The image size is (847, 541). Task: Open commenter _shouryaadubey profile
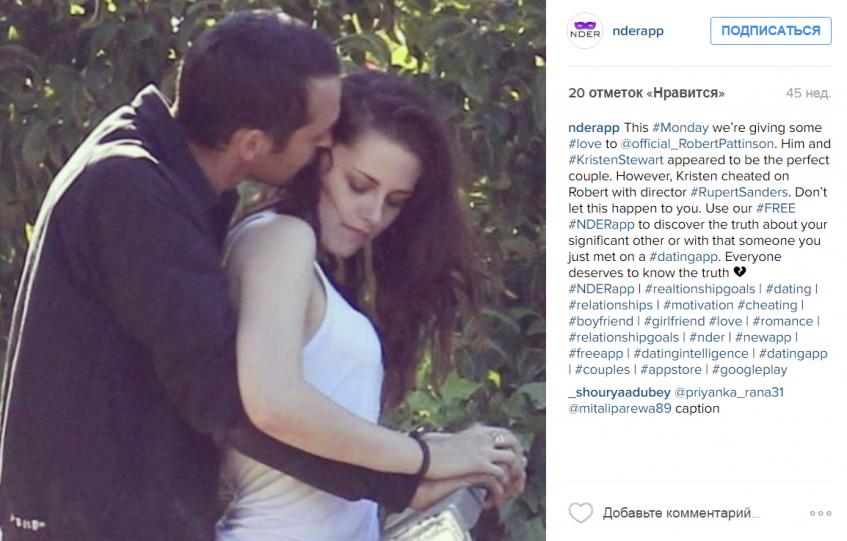(x=619, y=393)
